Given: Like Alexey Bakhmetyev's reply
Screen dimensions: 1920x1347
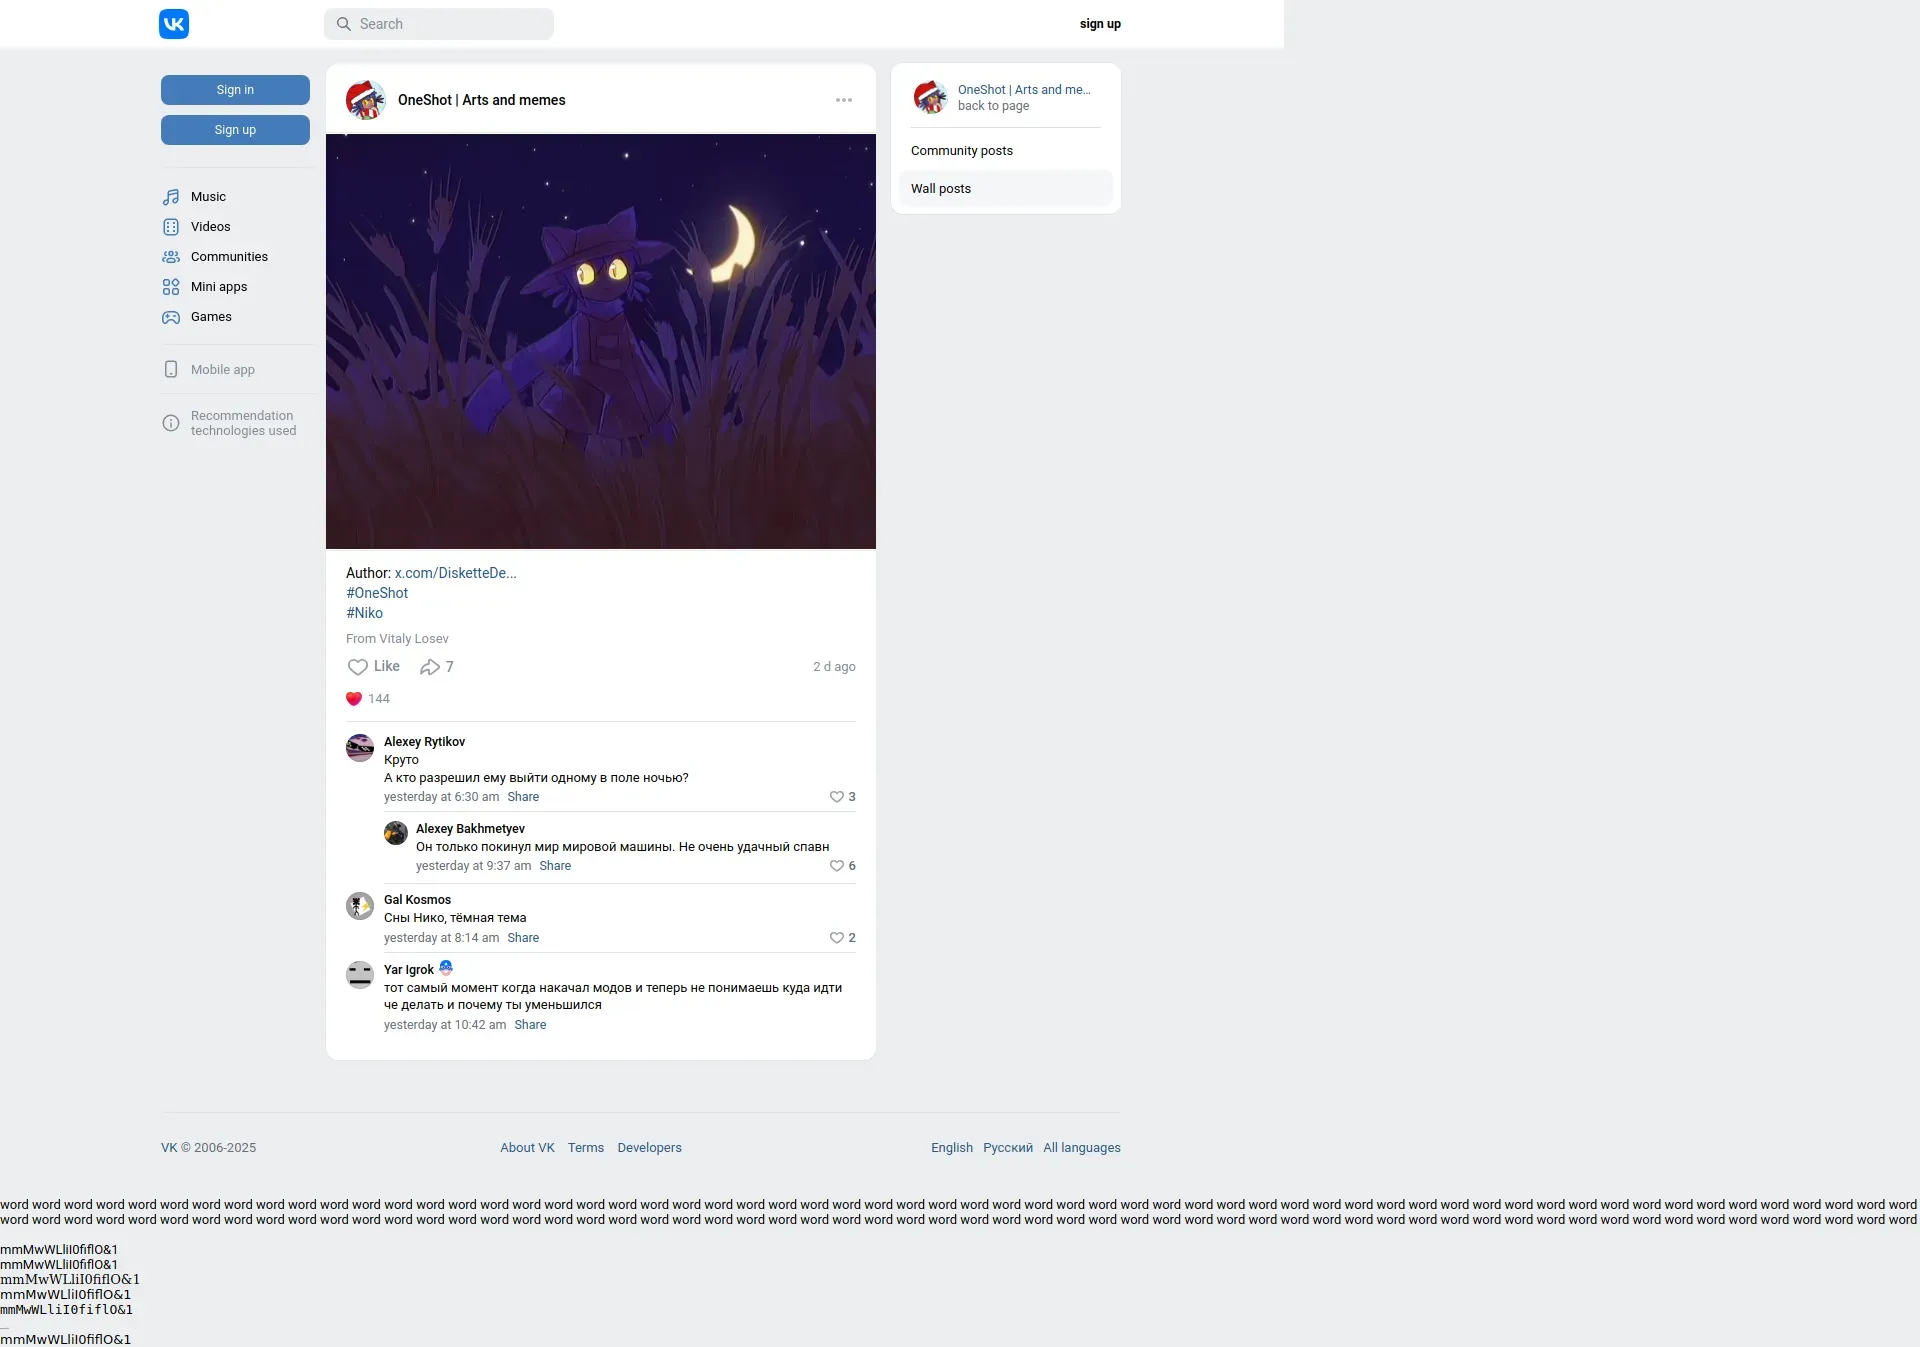Looking at the screenshot, I should point(837,866).
